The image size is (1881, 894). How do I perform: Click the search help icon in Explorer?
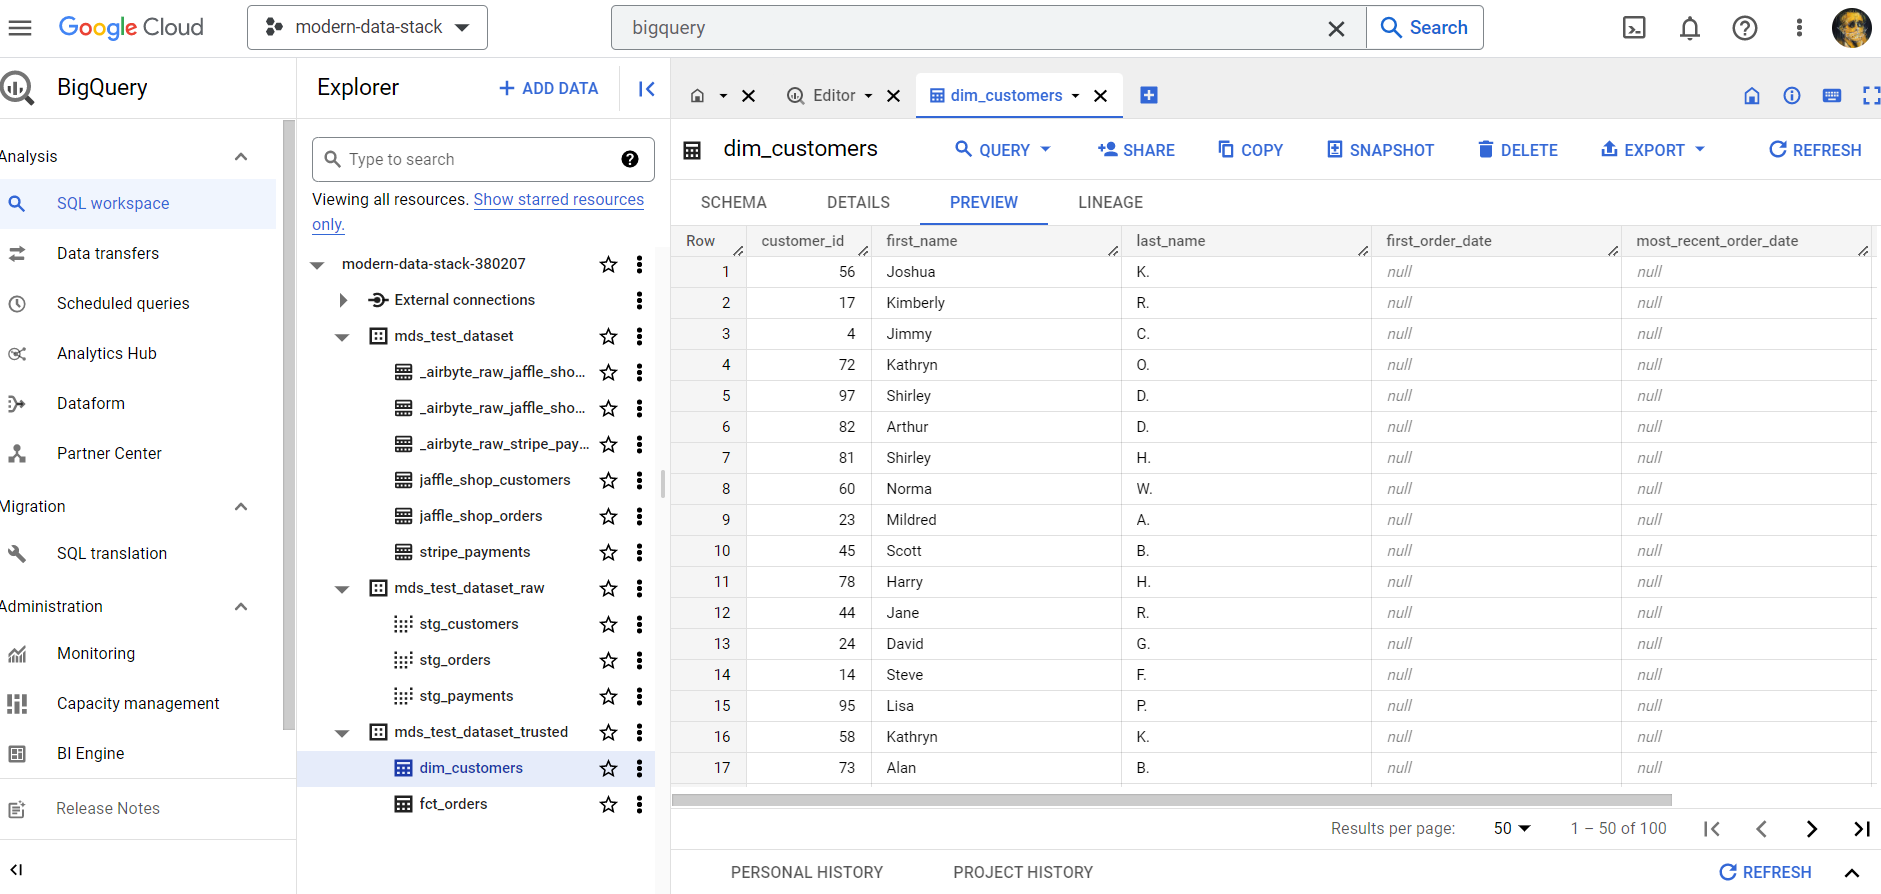[x=630, y=159]
